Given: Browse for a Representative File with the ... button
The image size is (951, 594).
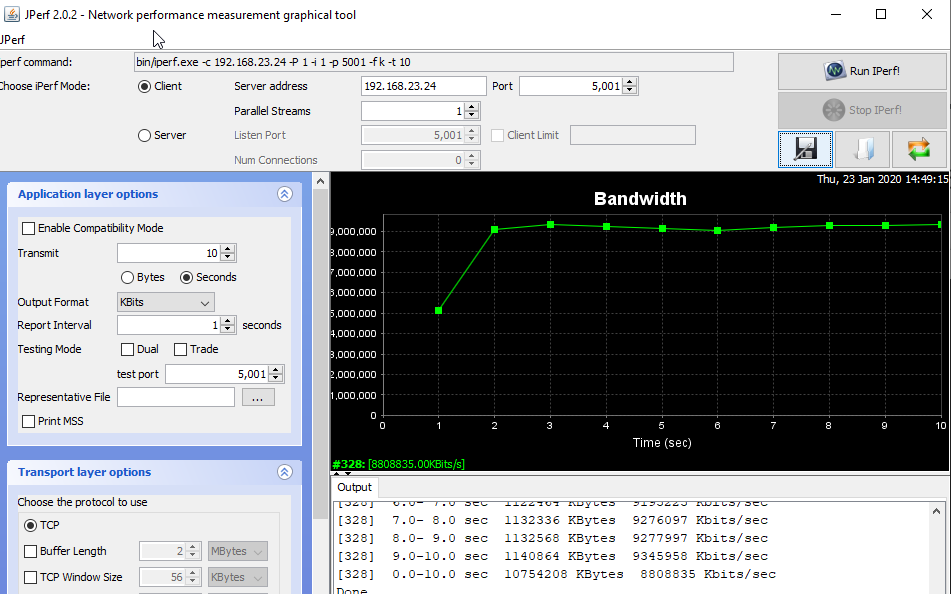Looking at the screenshot, I should point(258,397).
